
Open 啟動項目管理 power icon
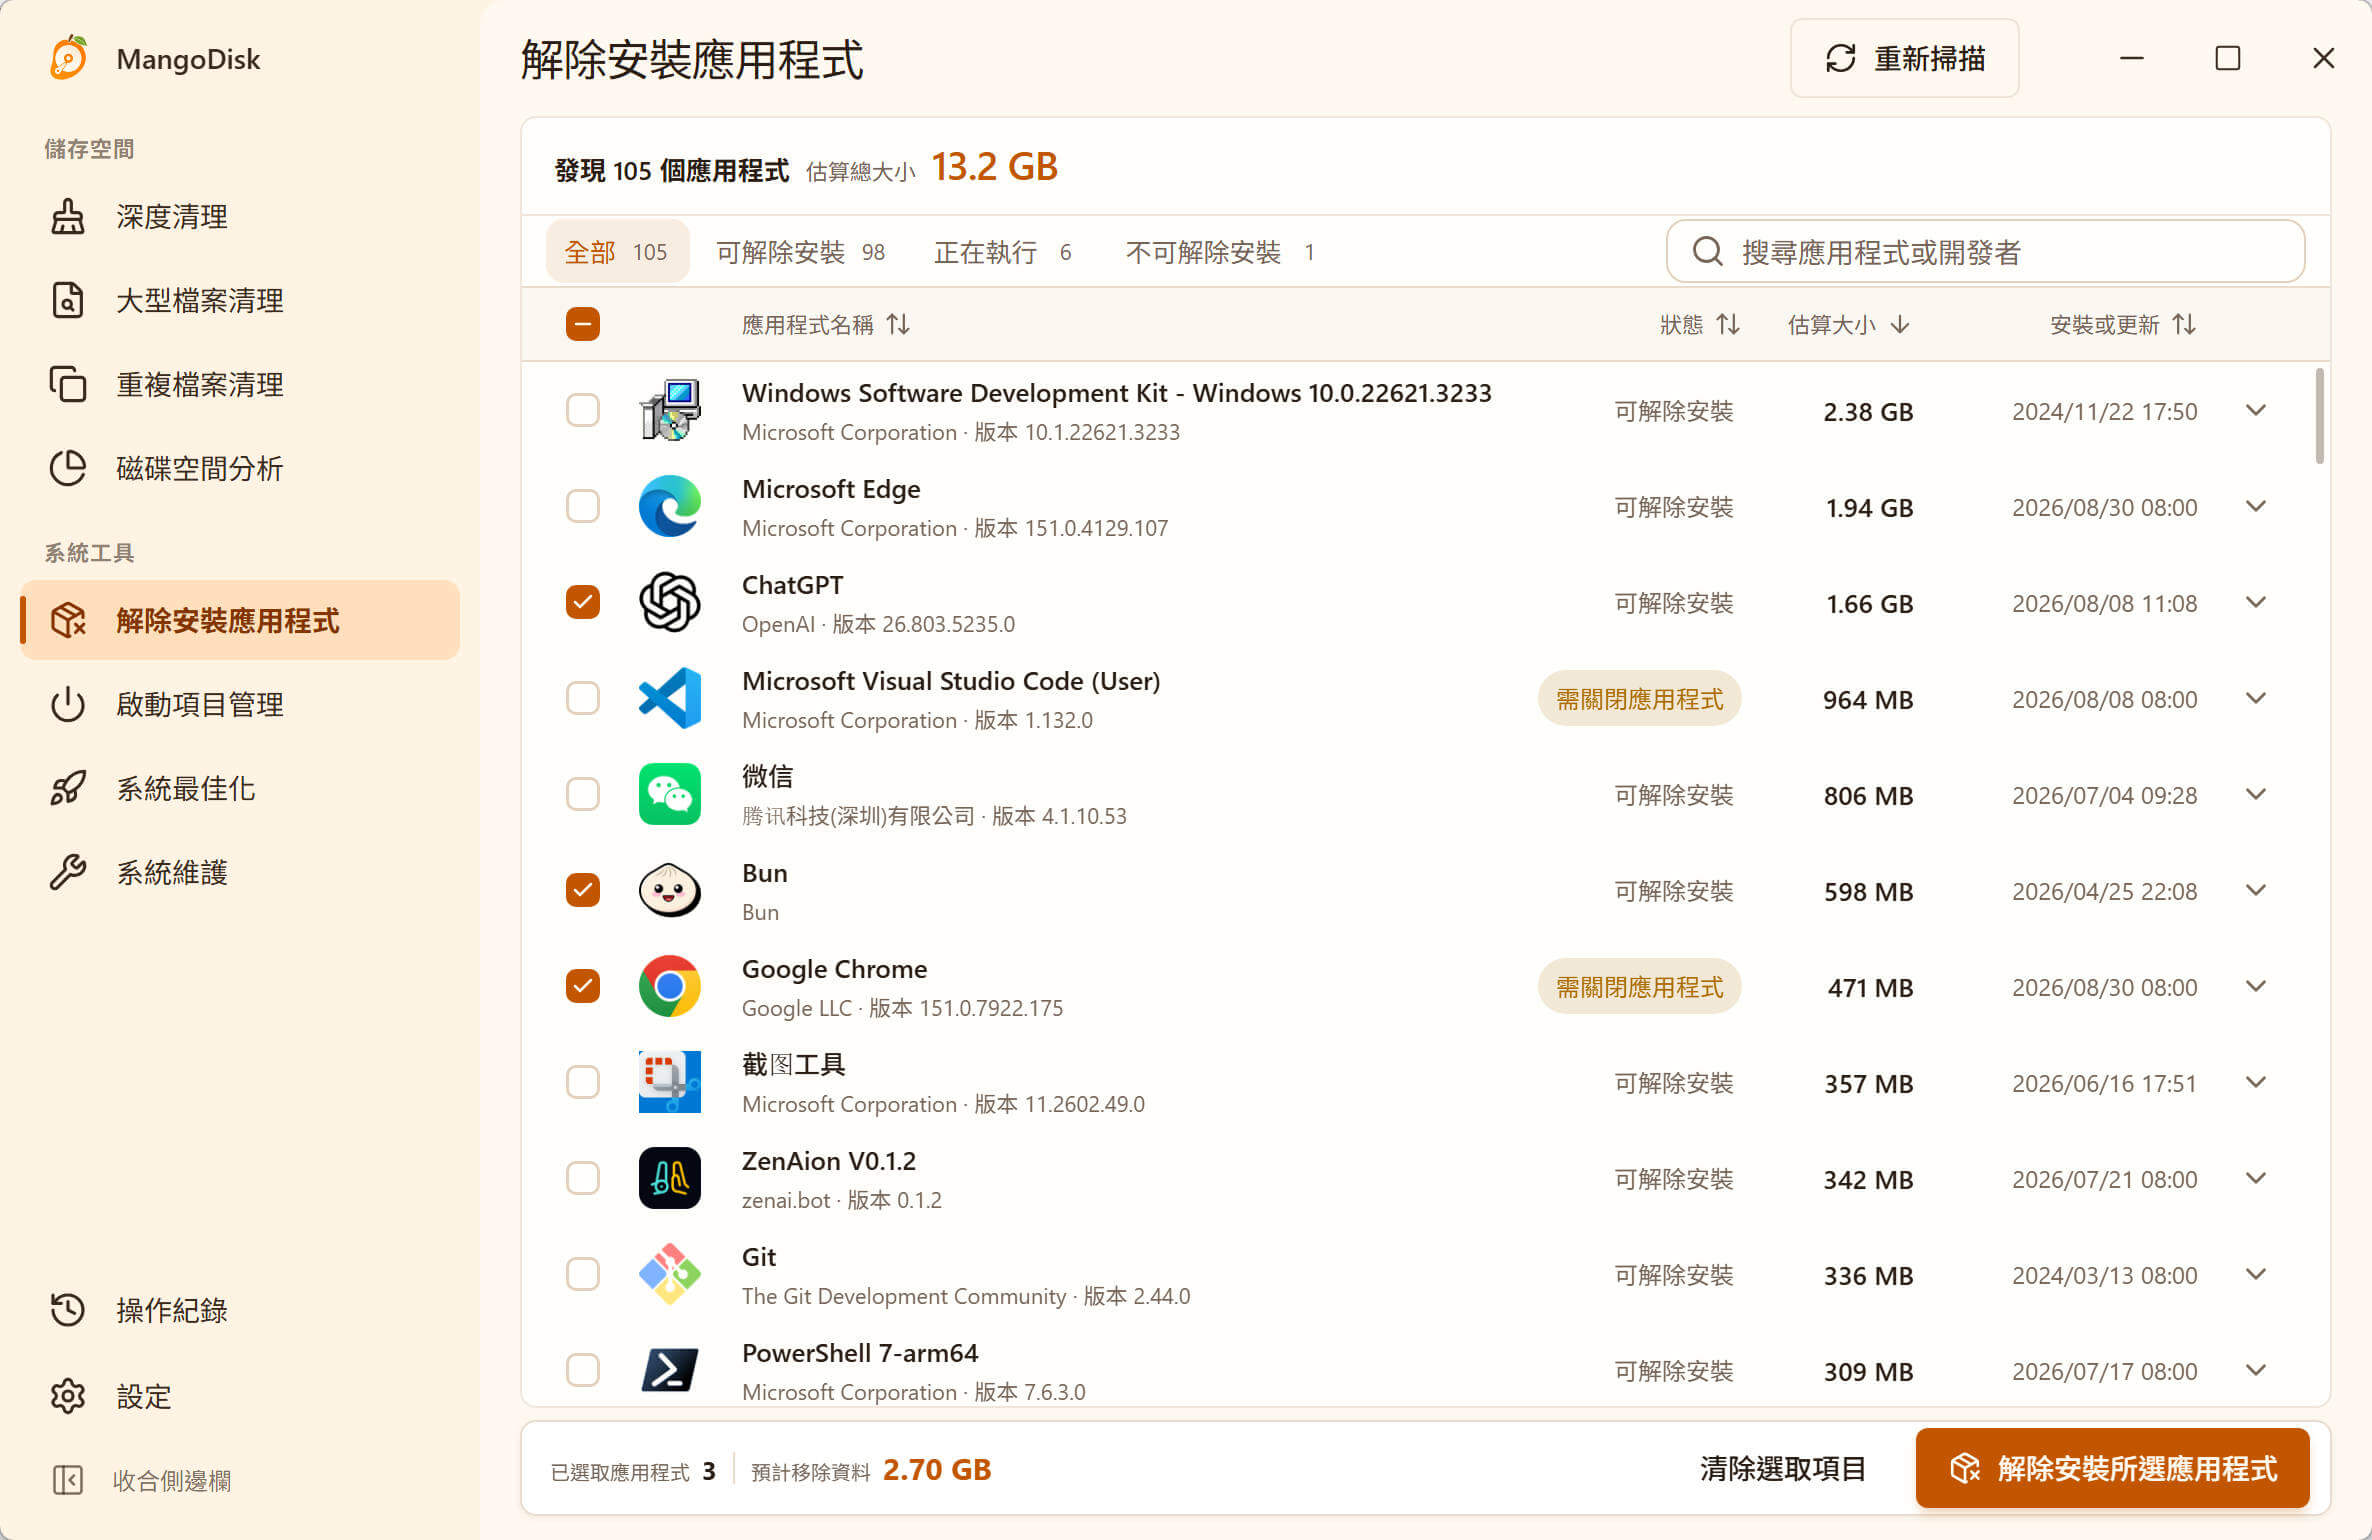[x=68, y=705]
